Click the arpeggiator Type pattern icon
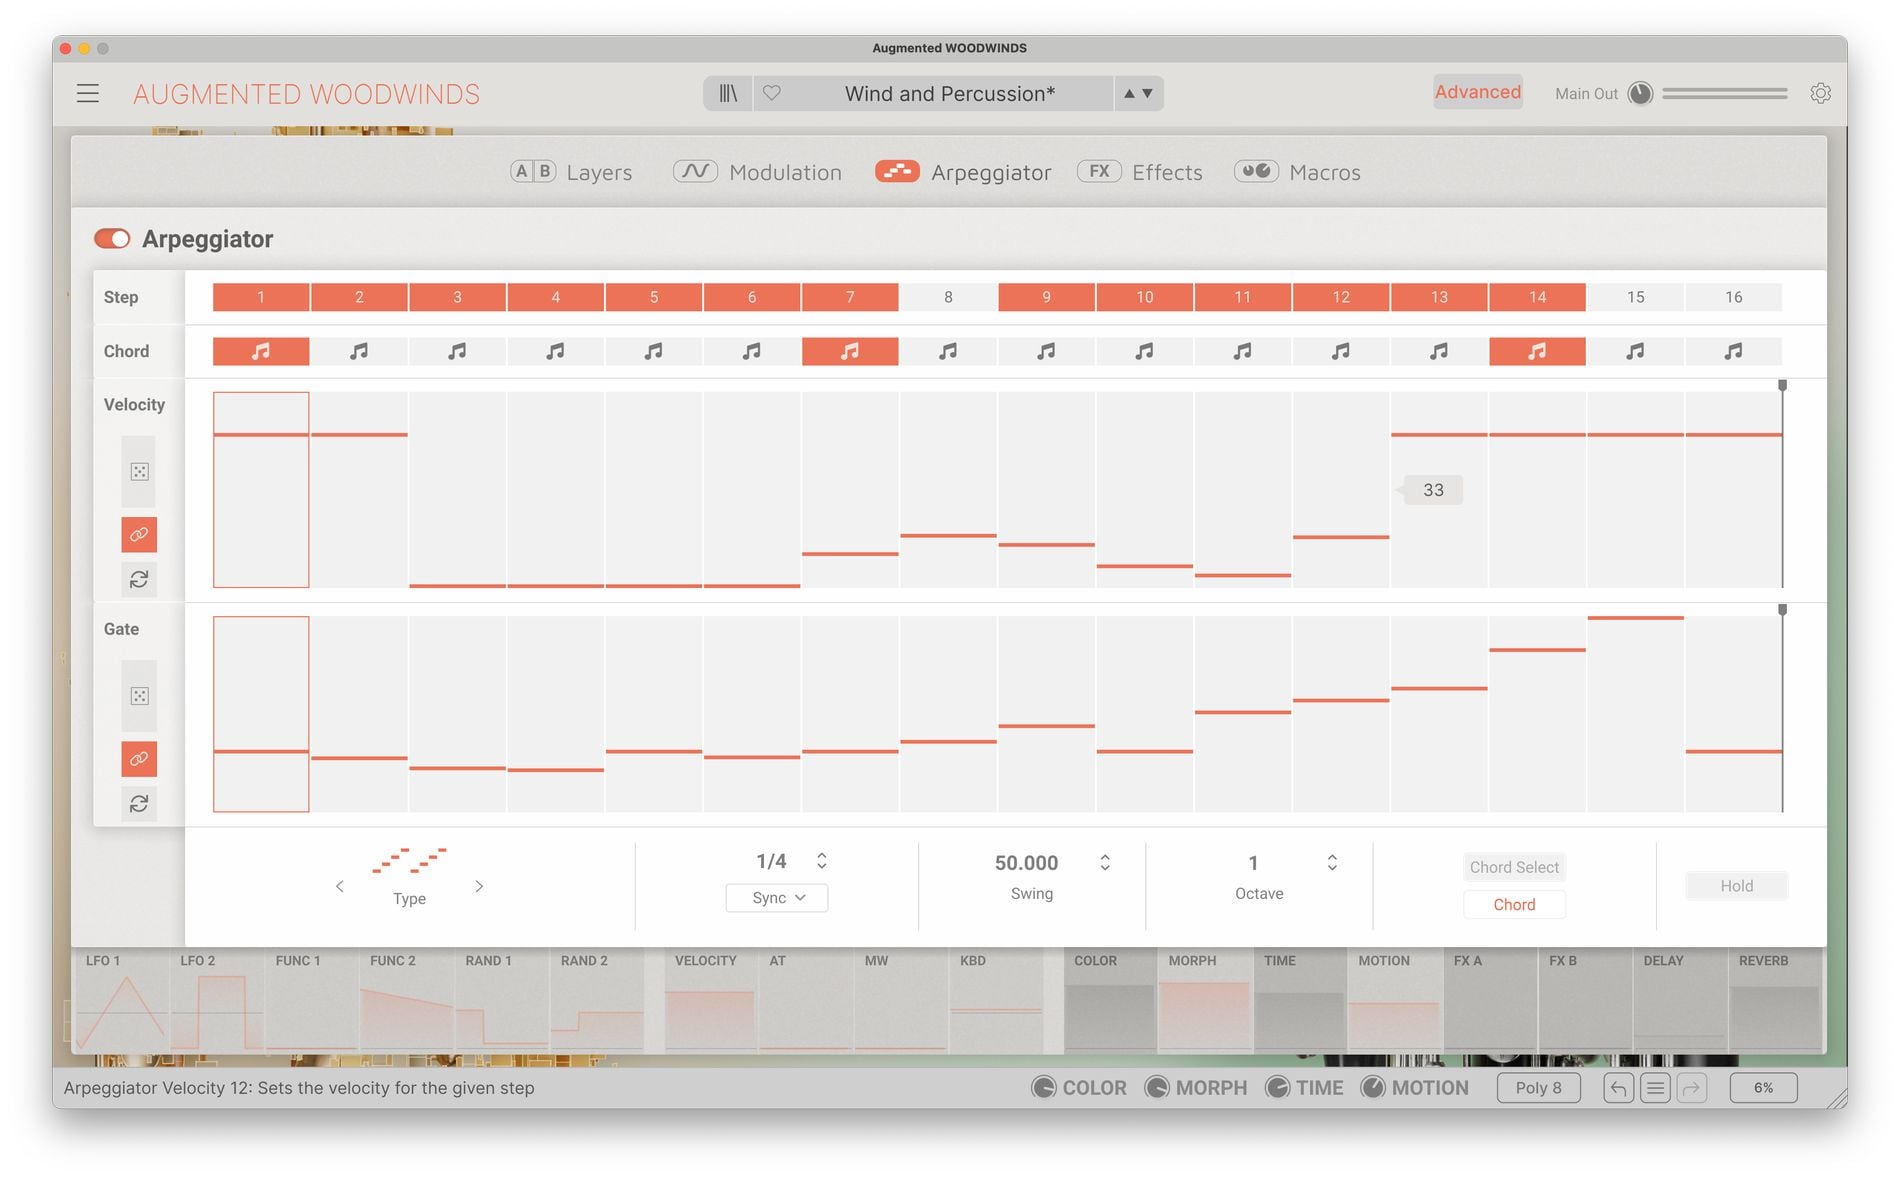This screenshot has width=1900, height=1178. (409, 861)
